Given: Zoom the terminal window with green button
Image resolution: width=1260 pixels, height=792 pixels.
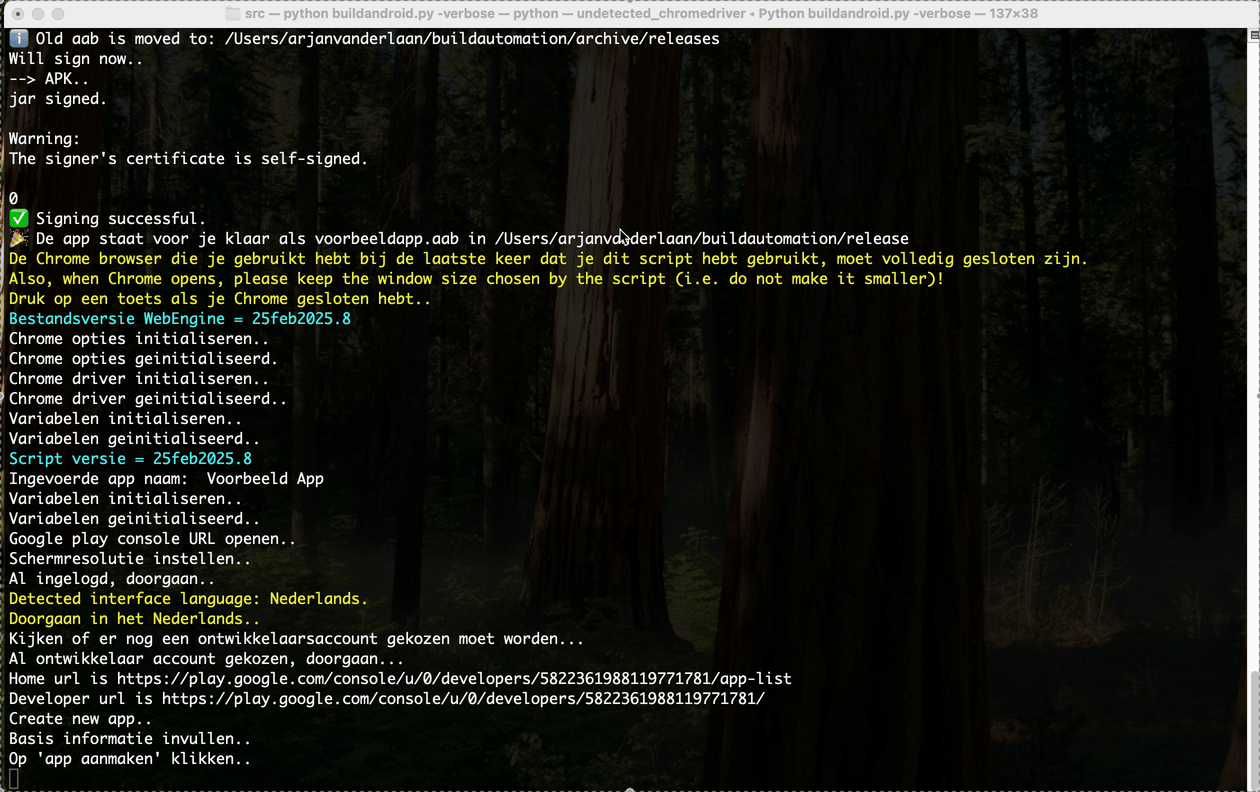Looking at the screenshot, I should (x=57, y=14).
